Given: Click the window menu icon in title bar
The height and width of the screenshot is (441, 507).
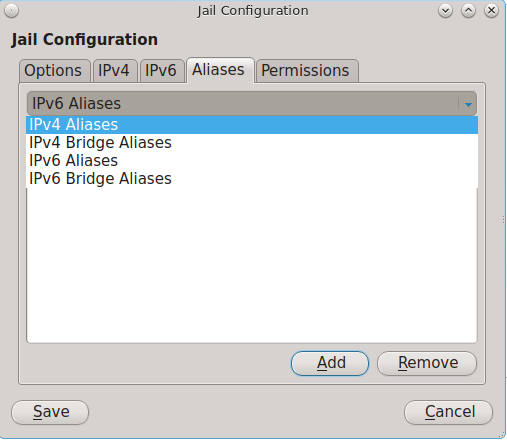Looking at the screenshot, I should click(x=12, y=11).
